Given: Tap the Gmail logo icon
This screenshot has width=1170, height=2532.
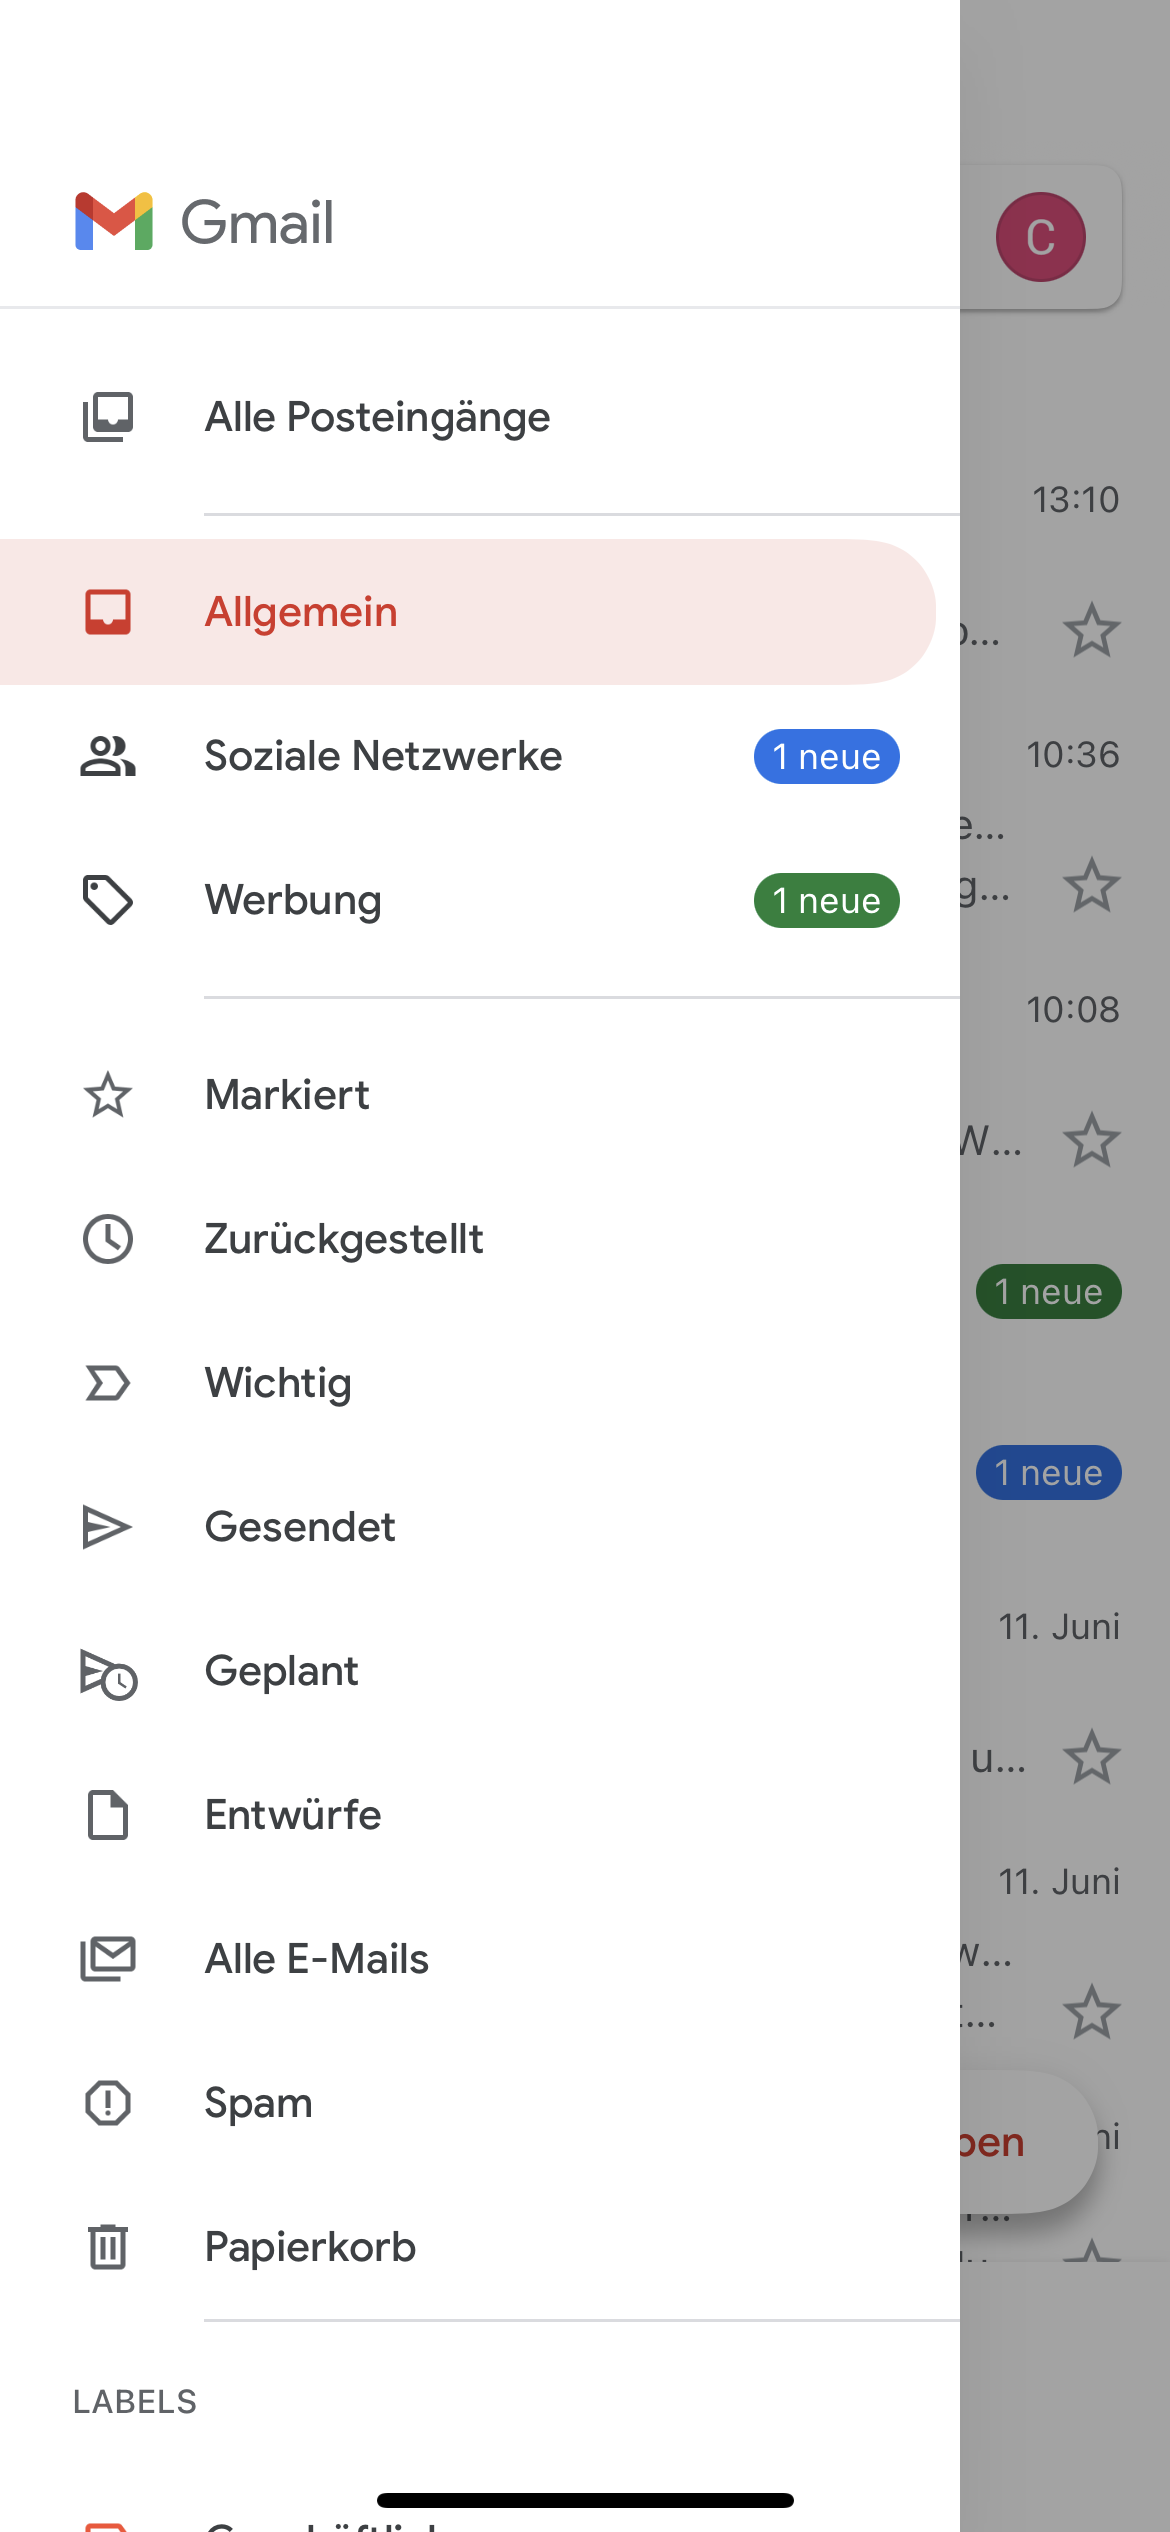Looking at the screenshot, I should 114,221.
